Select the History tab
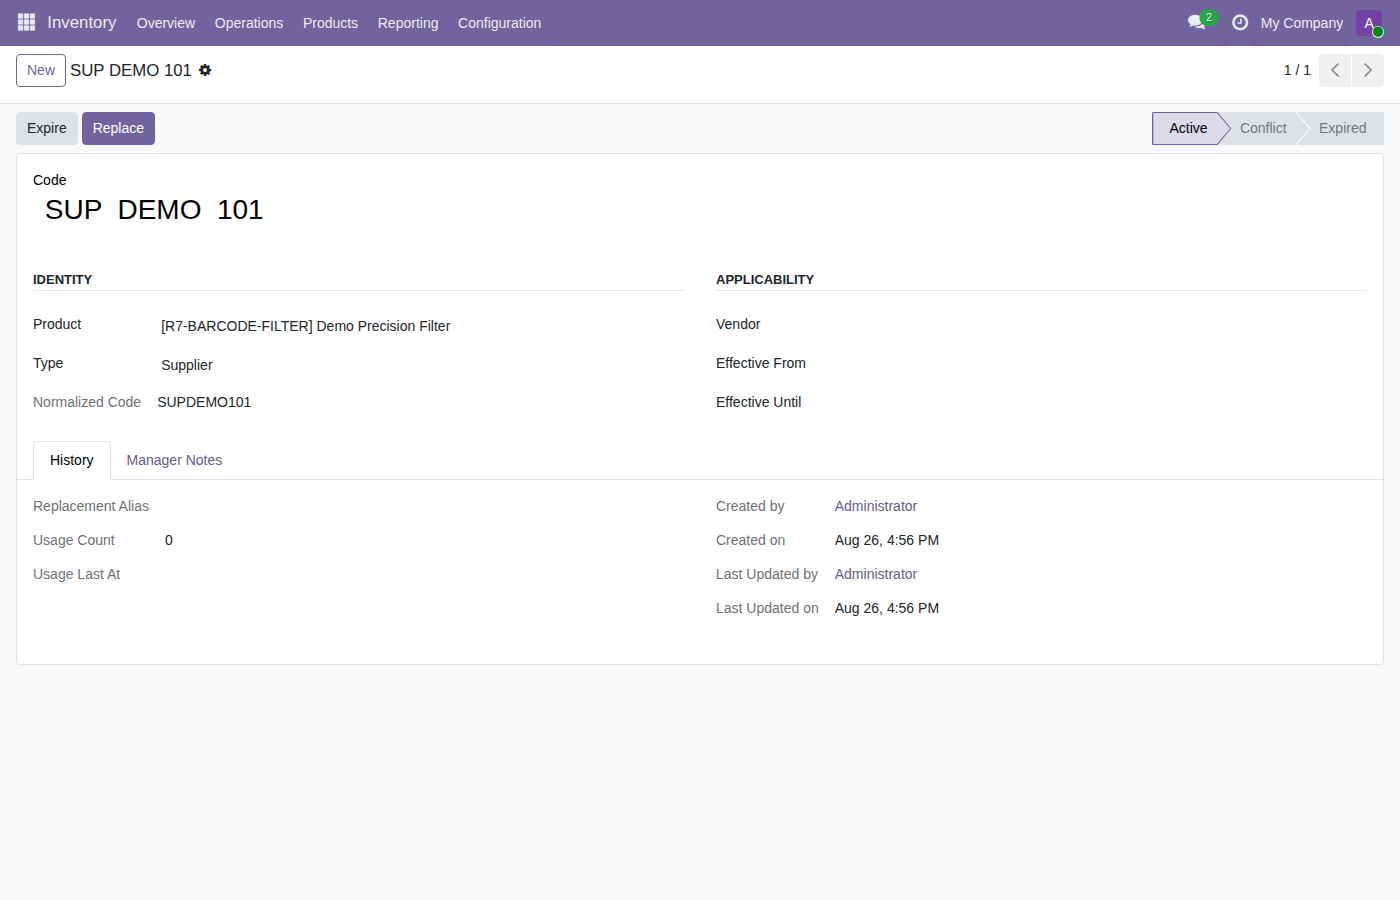This screenshot has width=1400, height=900. pyautogui.click(x=72, y=460)
